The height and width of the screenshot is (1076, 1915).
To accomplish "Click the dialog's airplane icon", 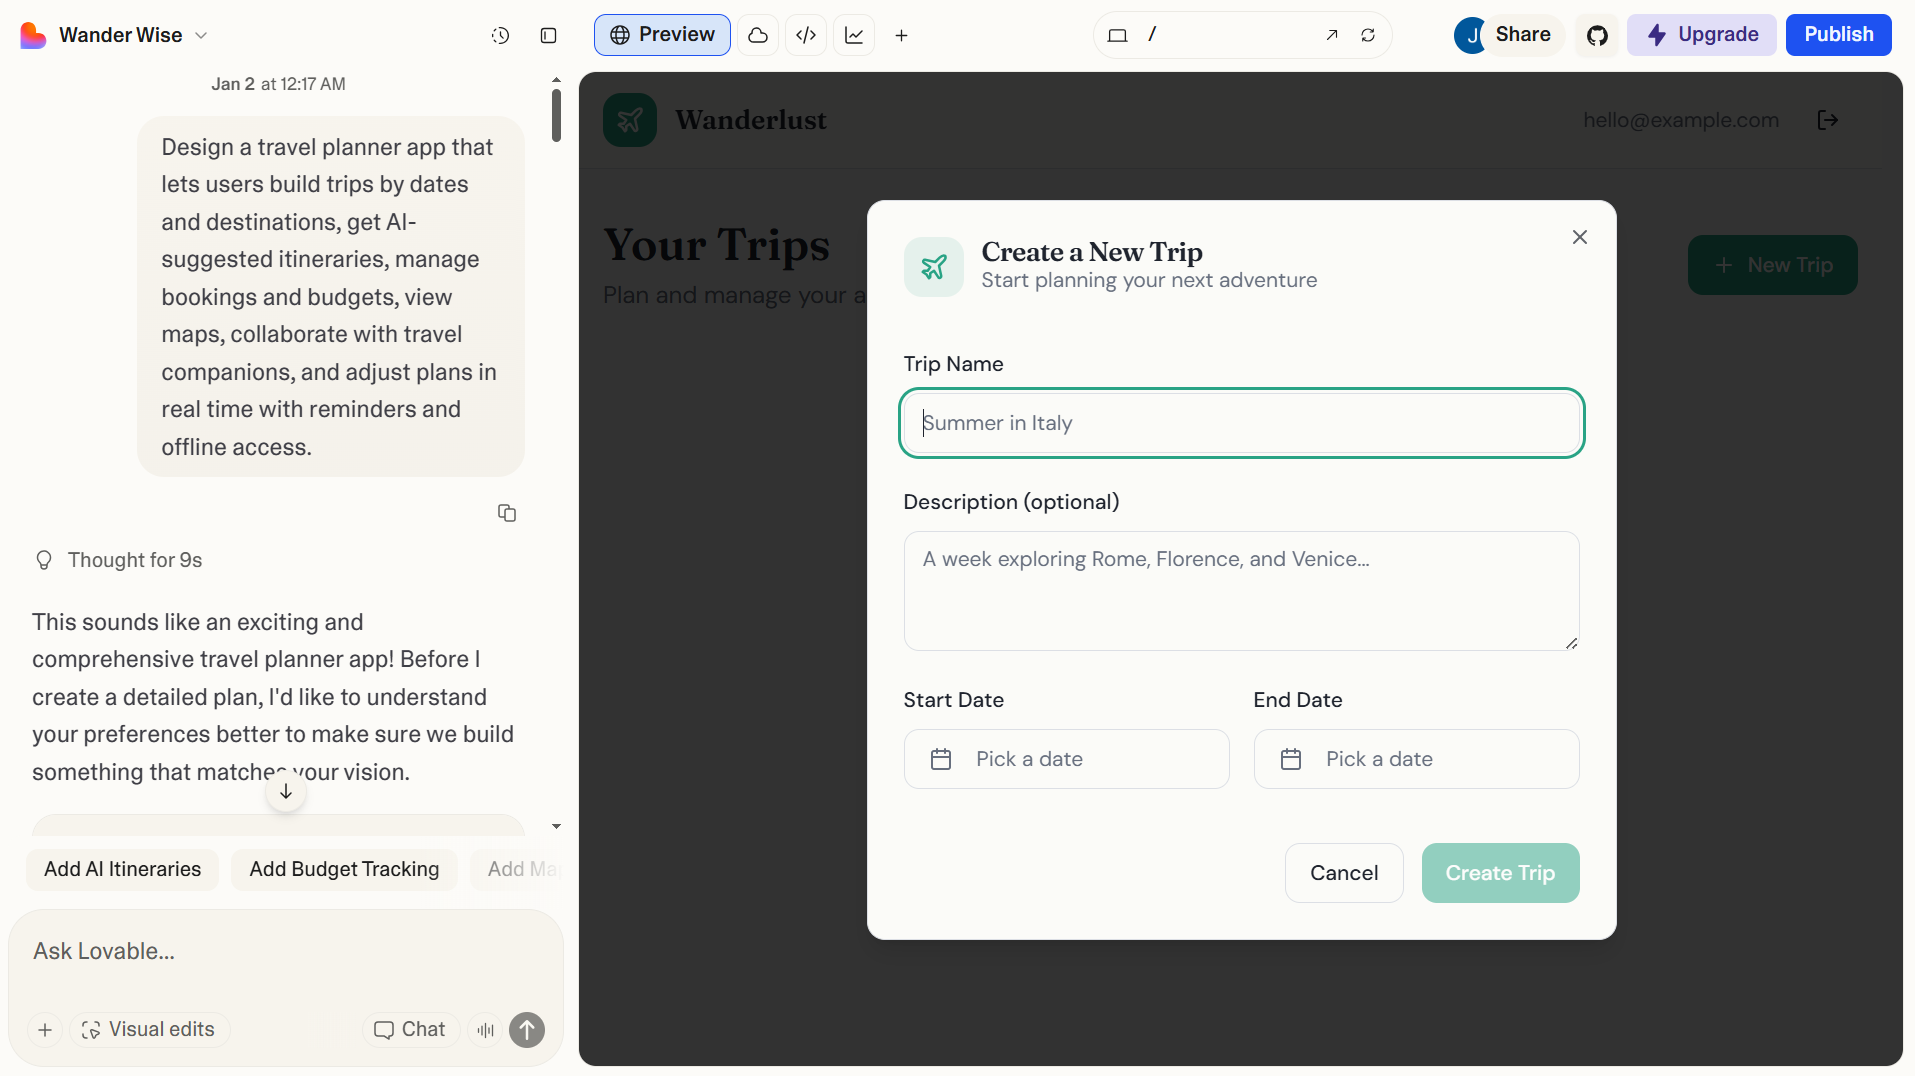I will [934, 267].
